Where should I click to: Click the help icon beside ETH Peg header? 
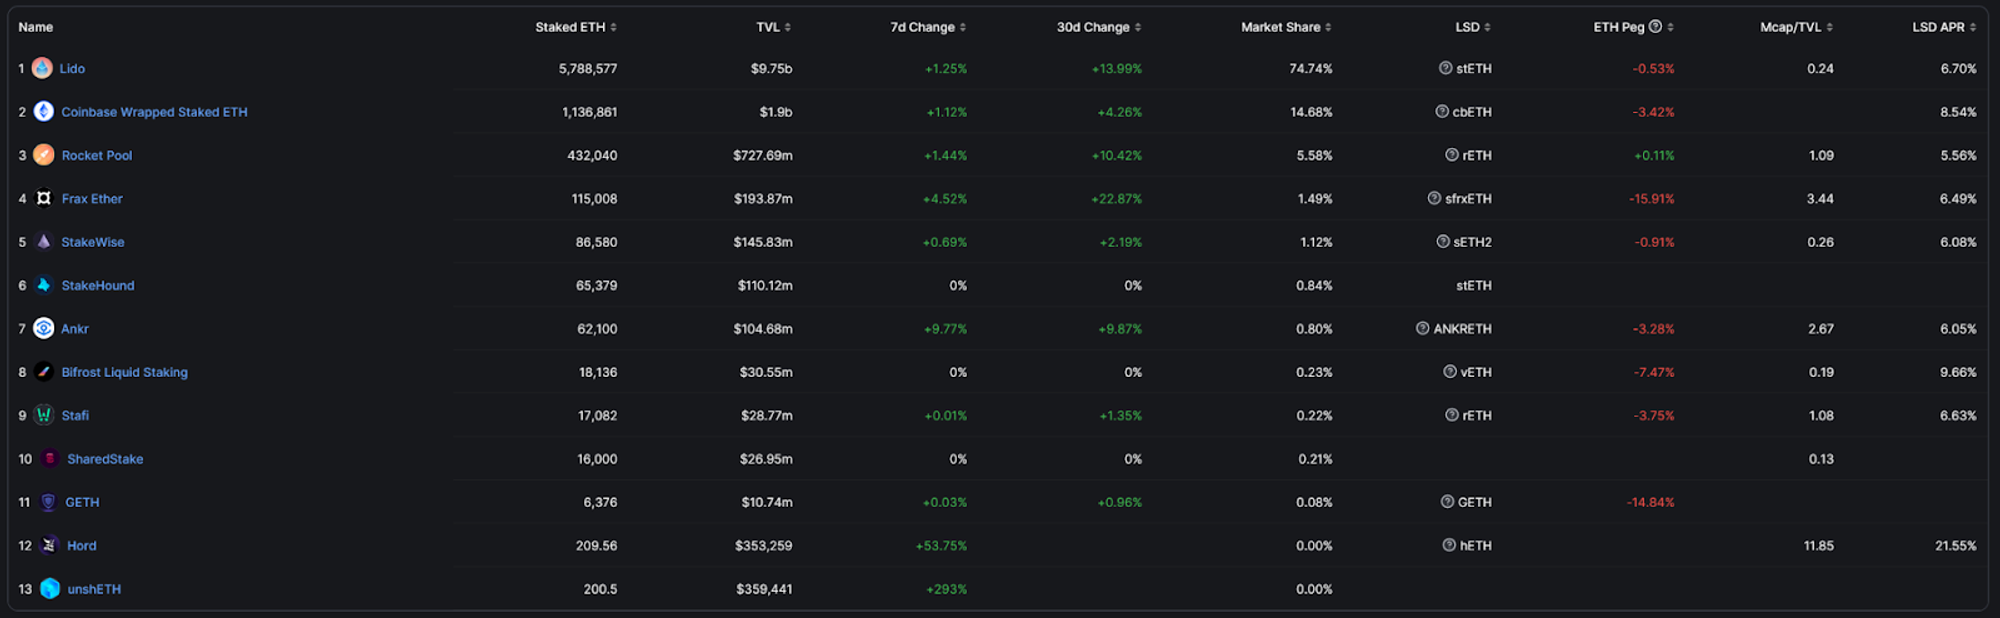[x=1655, y=27]
